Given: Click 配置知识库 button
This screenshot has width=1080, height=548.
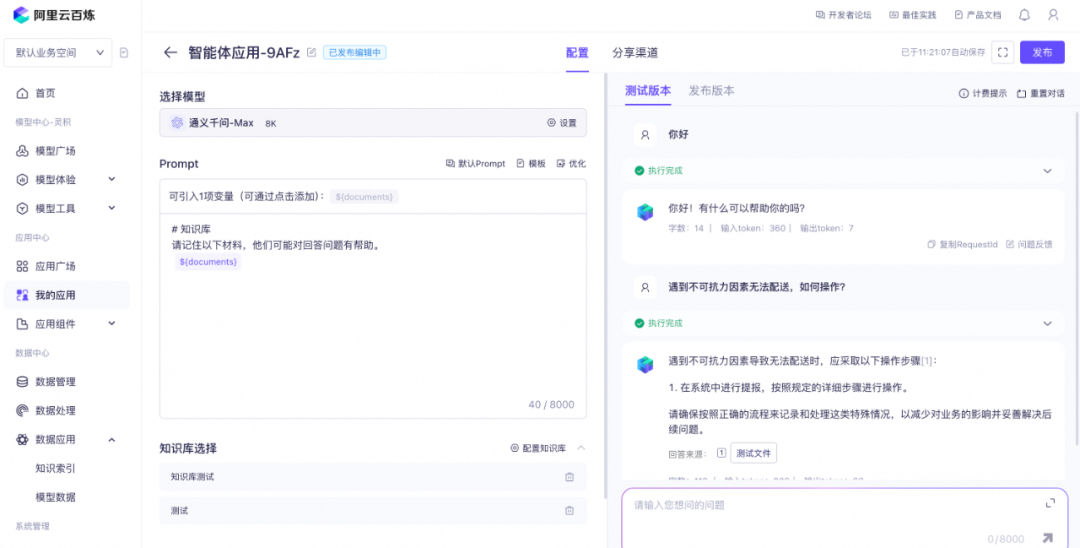Looking at the screenshot, I should pos(538,448).
